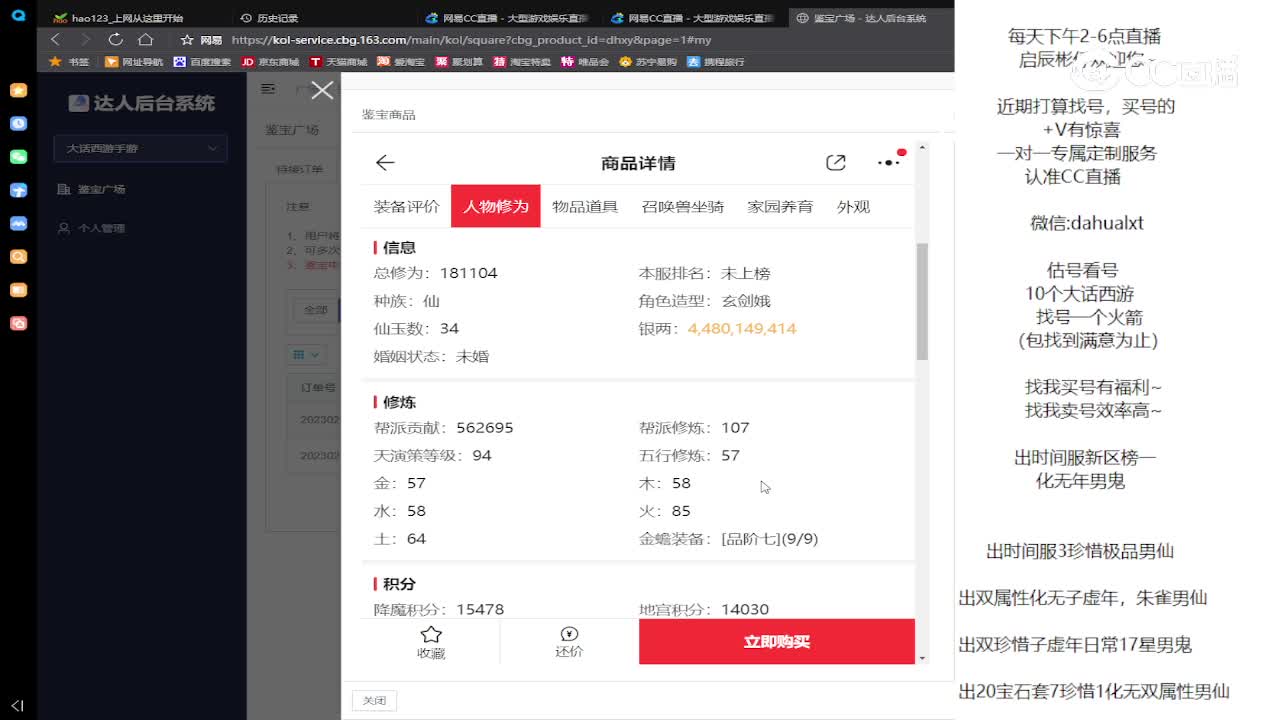Open the green WeChat icon in browser sidebar

pos(18,157)
